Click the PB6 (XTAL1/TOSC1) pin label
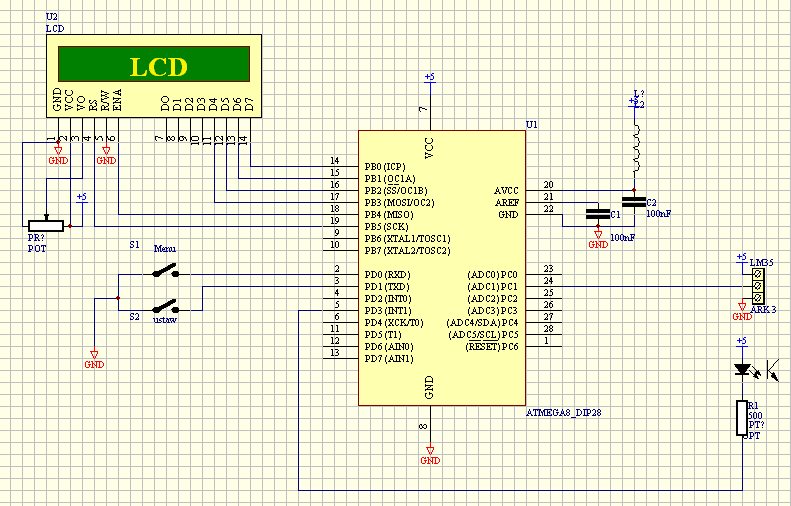Image resolution: width=791 pixels, height=506 pixels. click(408, 239)
